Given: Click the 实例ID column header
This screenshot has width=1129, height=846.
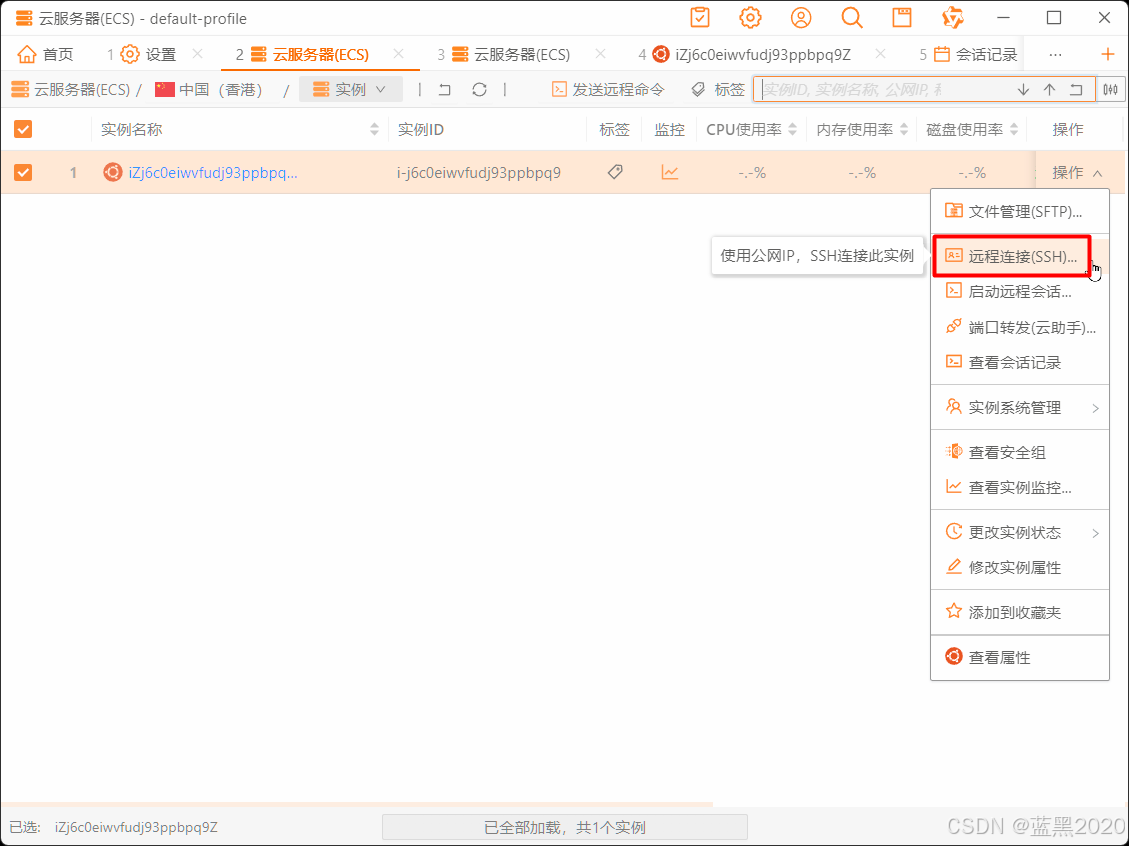Looking at the screenshot, I should pyautogui.click(x=420, y=129).
